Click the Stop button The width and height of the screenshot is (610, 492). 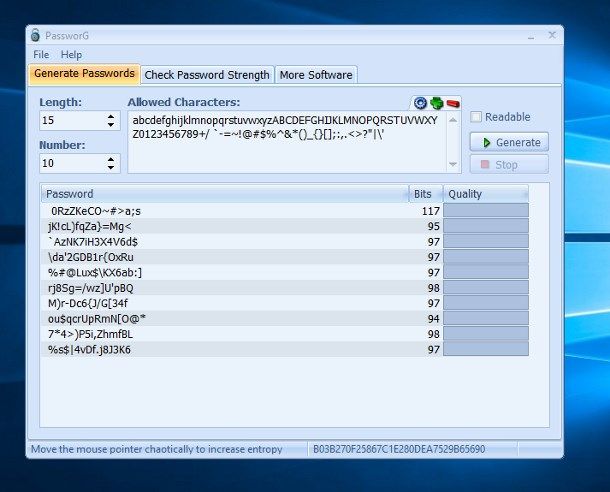pyautogui.click(x=509, y=165)
